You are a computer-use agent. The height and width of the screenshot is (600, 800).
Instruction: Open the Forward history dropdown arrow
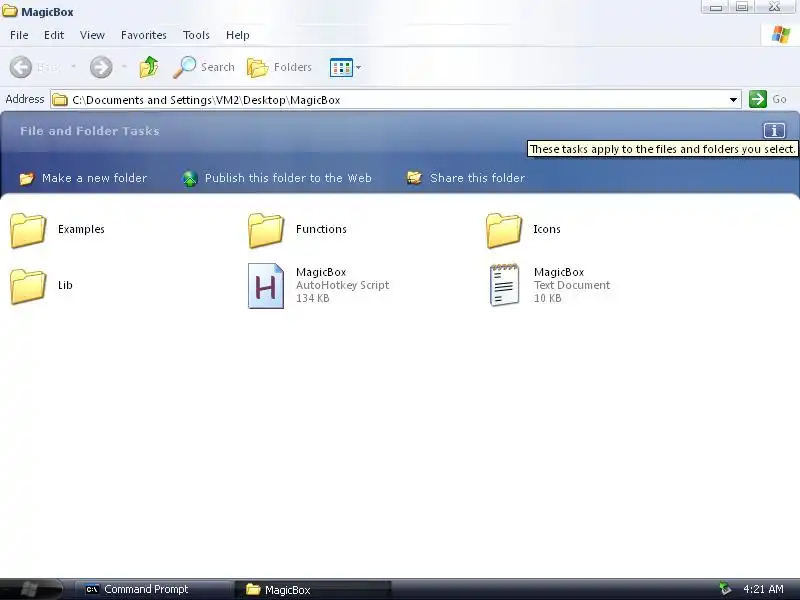tap(124, 67)
